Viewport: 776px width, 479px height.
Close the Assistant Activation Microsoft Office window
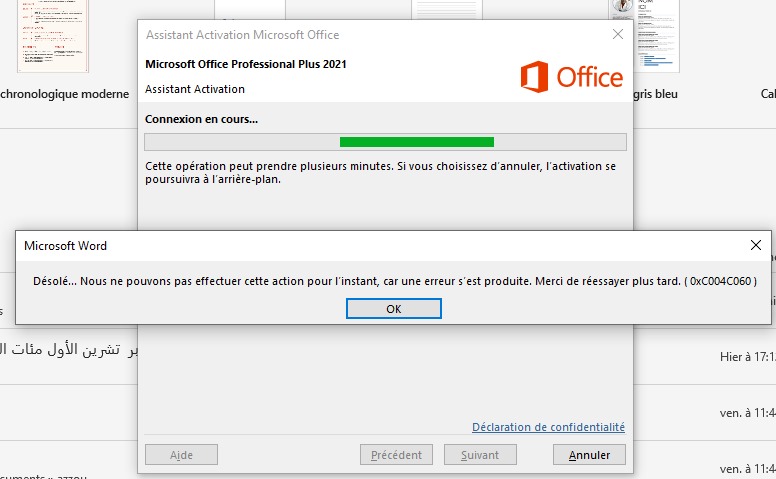[617, 34]
